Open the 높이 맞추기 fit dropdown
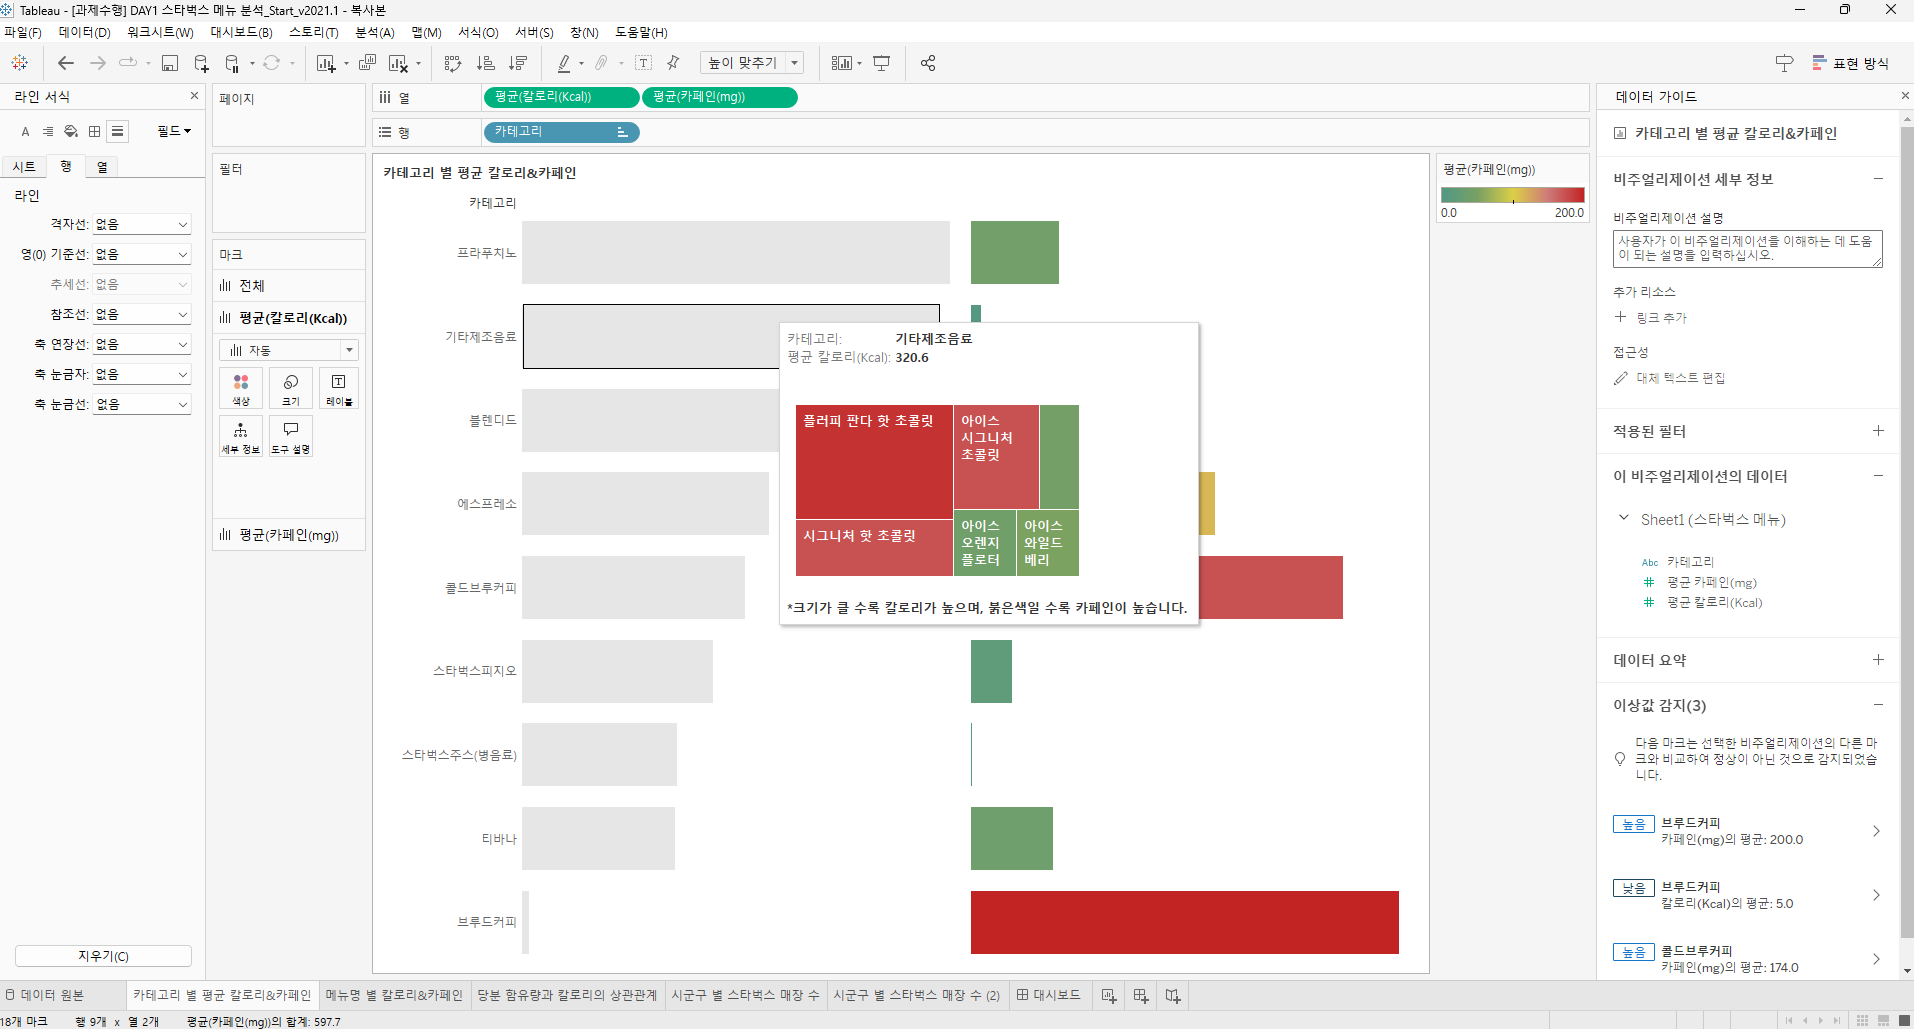Image resolution: width=1914 pixels, height=1029 pixels. 752,63
